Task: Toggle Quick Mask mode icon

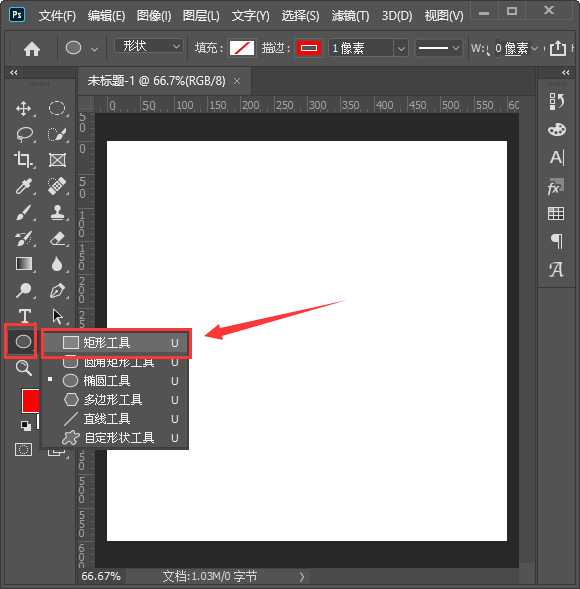Action: [23, 449]
